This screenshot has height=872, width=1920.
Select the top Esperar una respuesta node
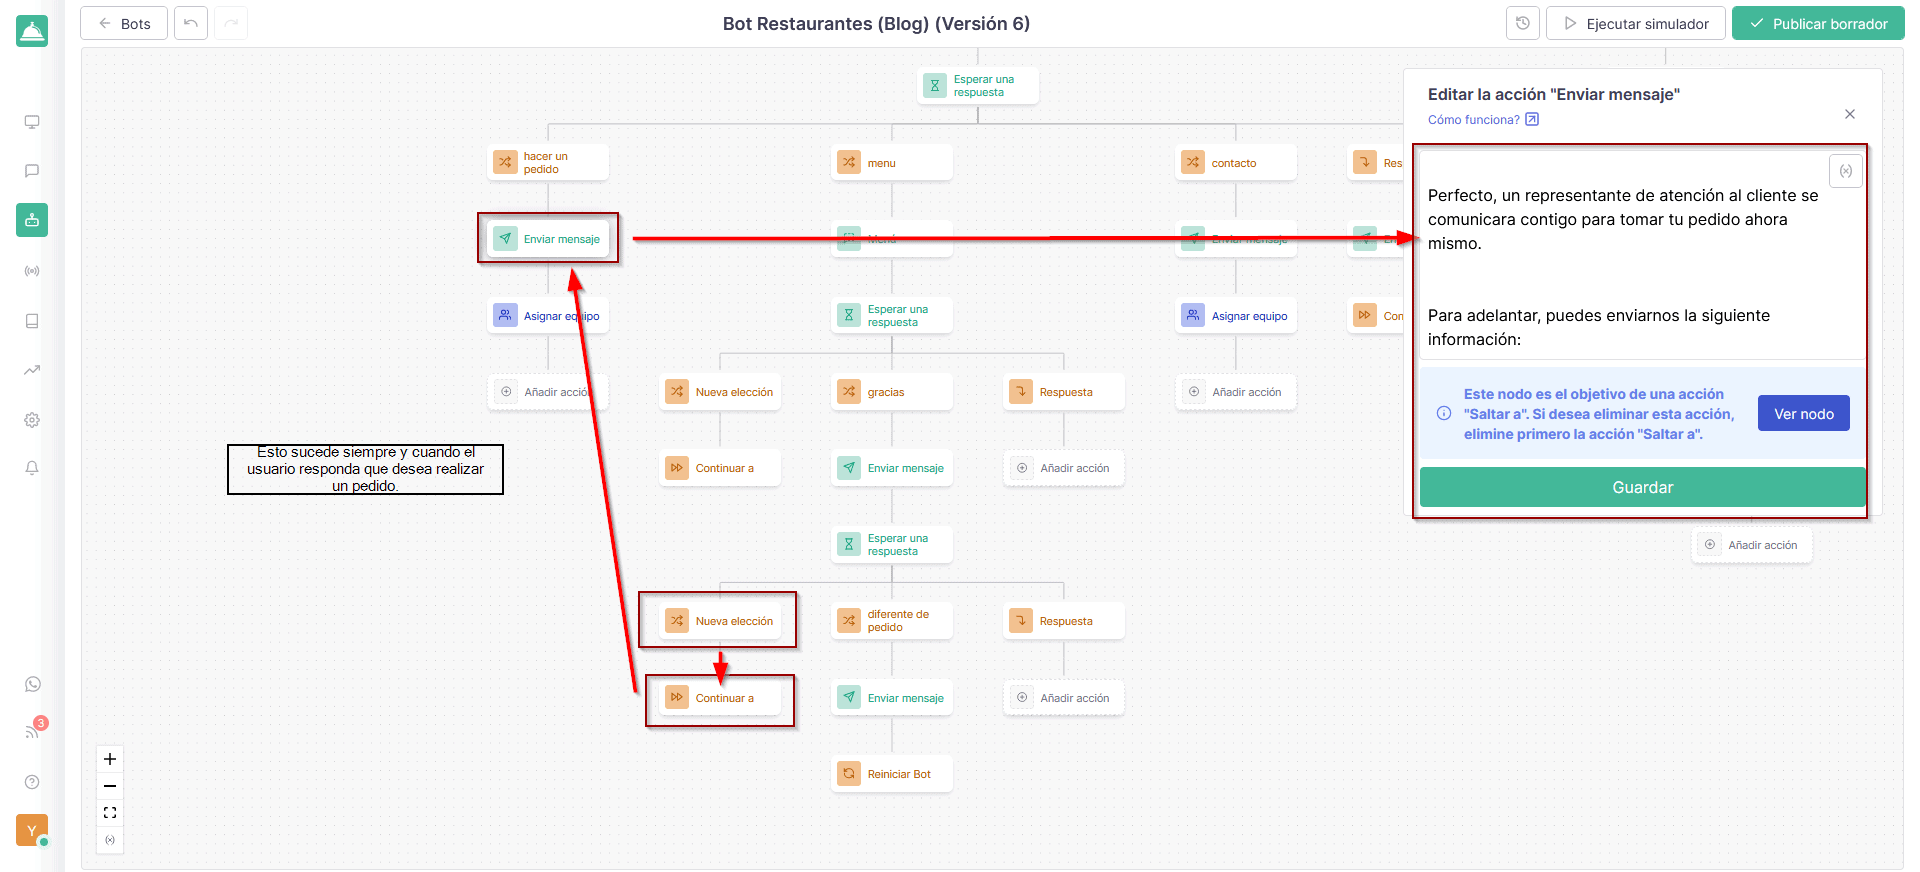click(x=978, y=86)
